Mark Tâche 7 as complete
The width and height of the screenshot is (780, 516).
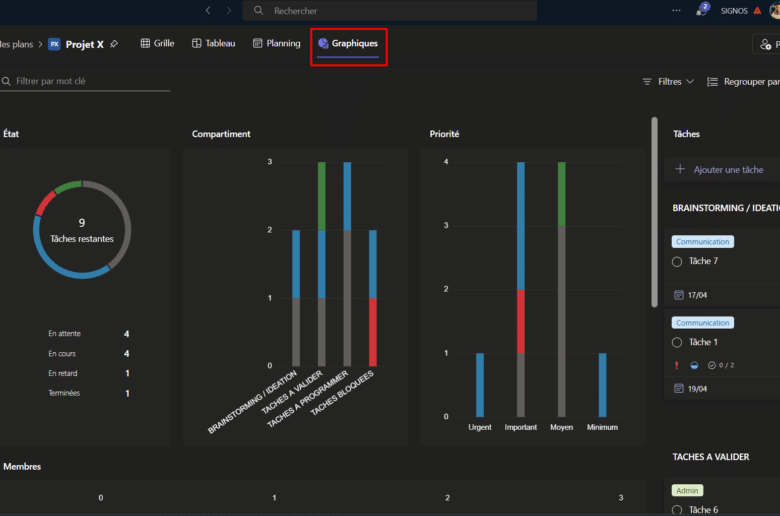[x=677, y=261]
